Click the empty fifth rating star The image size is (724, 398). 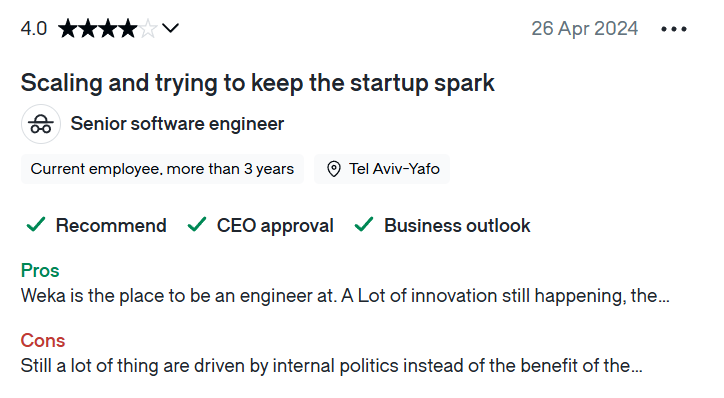click(x=148, y=29)
